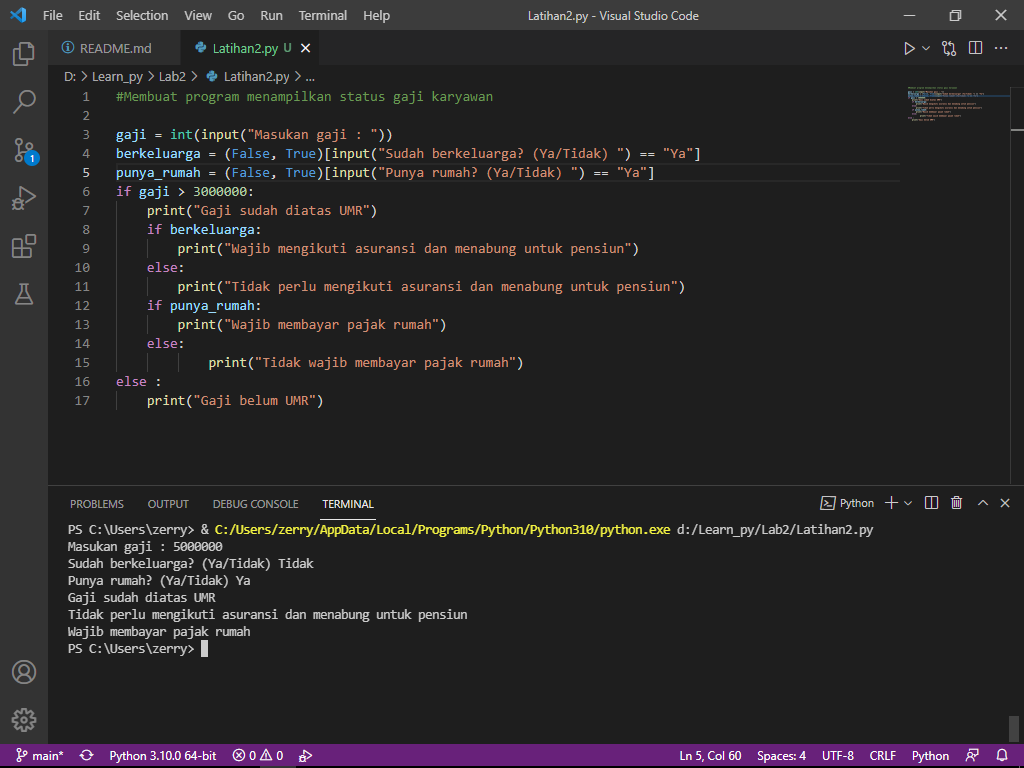Image resolution: width=1024 pixels, height=768 pixels.
Task: Open the Search view
Action: coord(23,103)
